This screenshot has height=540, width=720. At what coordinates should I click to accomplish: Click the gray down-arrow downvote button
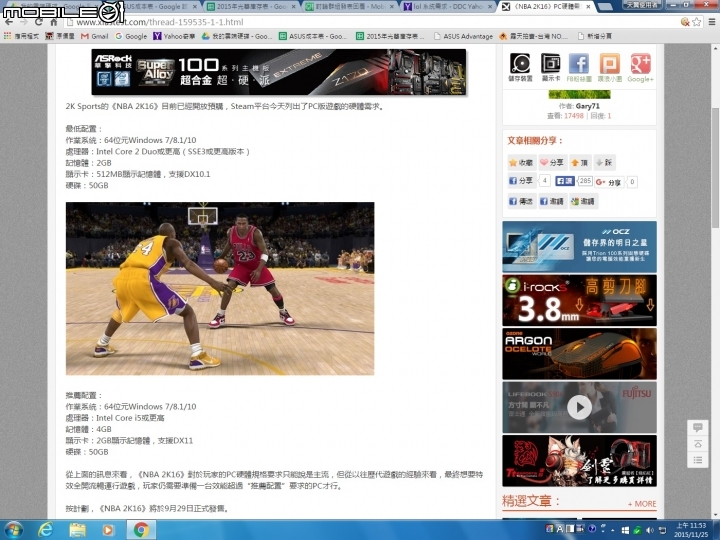point(604,163)
